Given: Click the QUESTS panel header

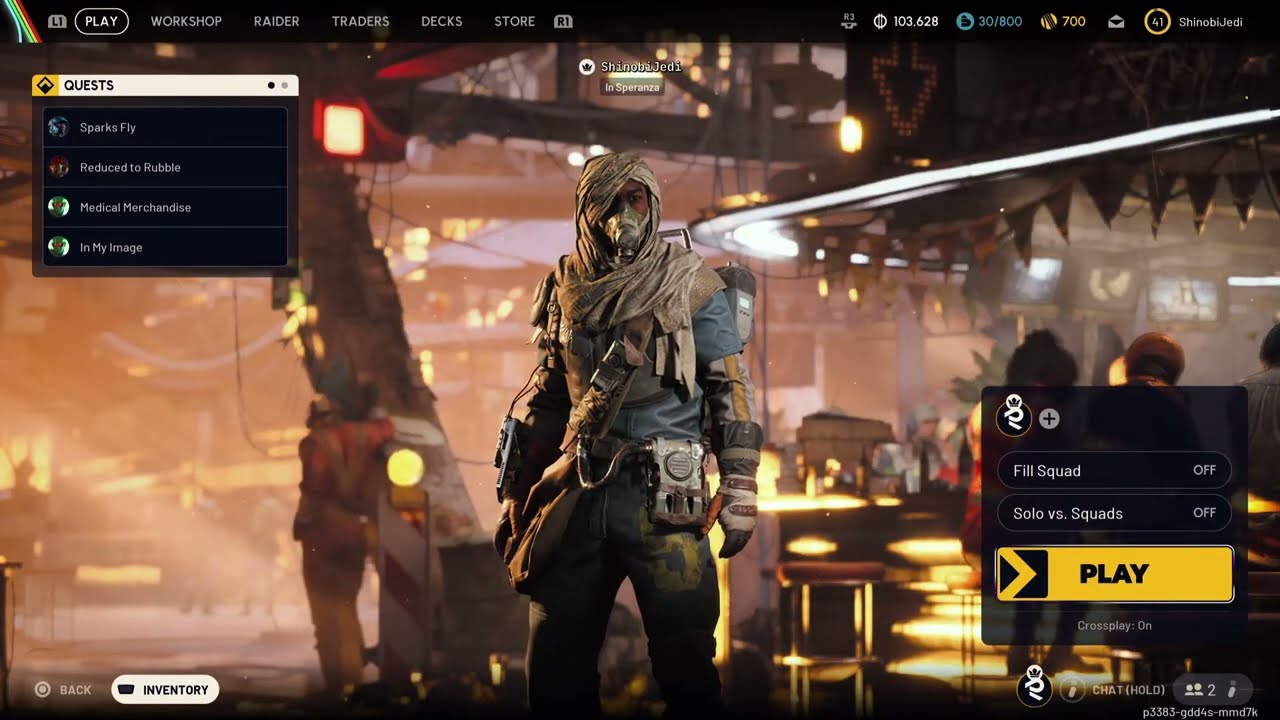Looking at the screenshot, I should tap(165, 85).
